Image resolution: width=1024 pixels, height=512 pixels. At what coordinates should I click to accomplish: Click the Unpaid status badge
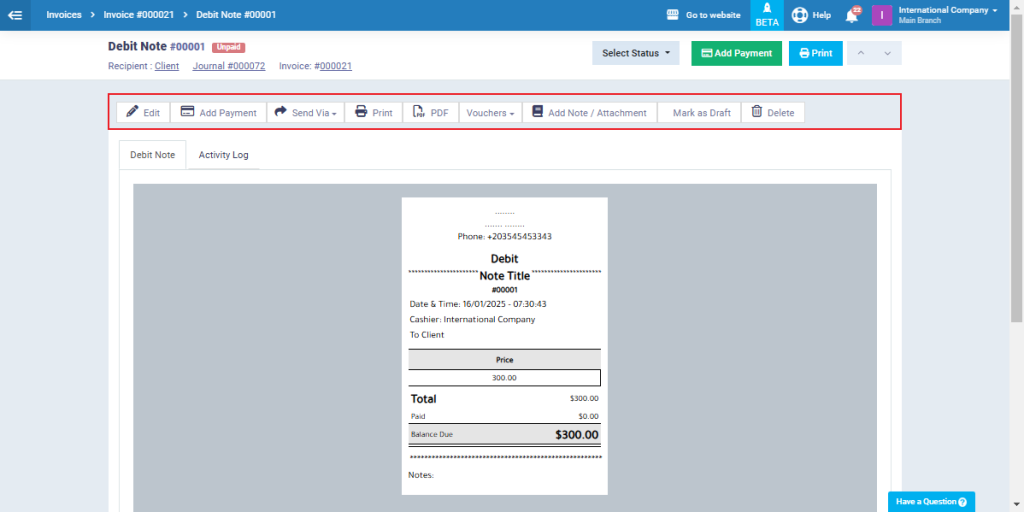pyautogui.click(x=229, y=47)
